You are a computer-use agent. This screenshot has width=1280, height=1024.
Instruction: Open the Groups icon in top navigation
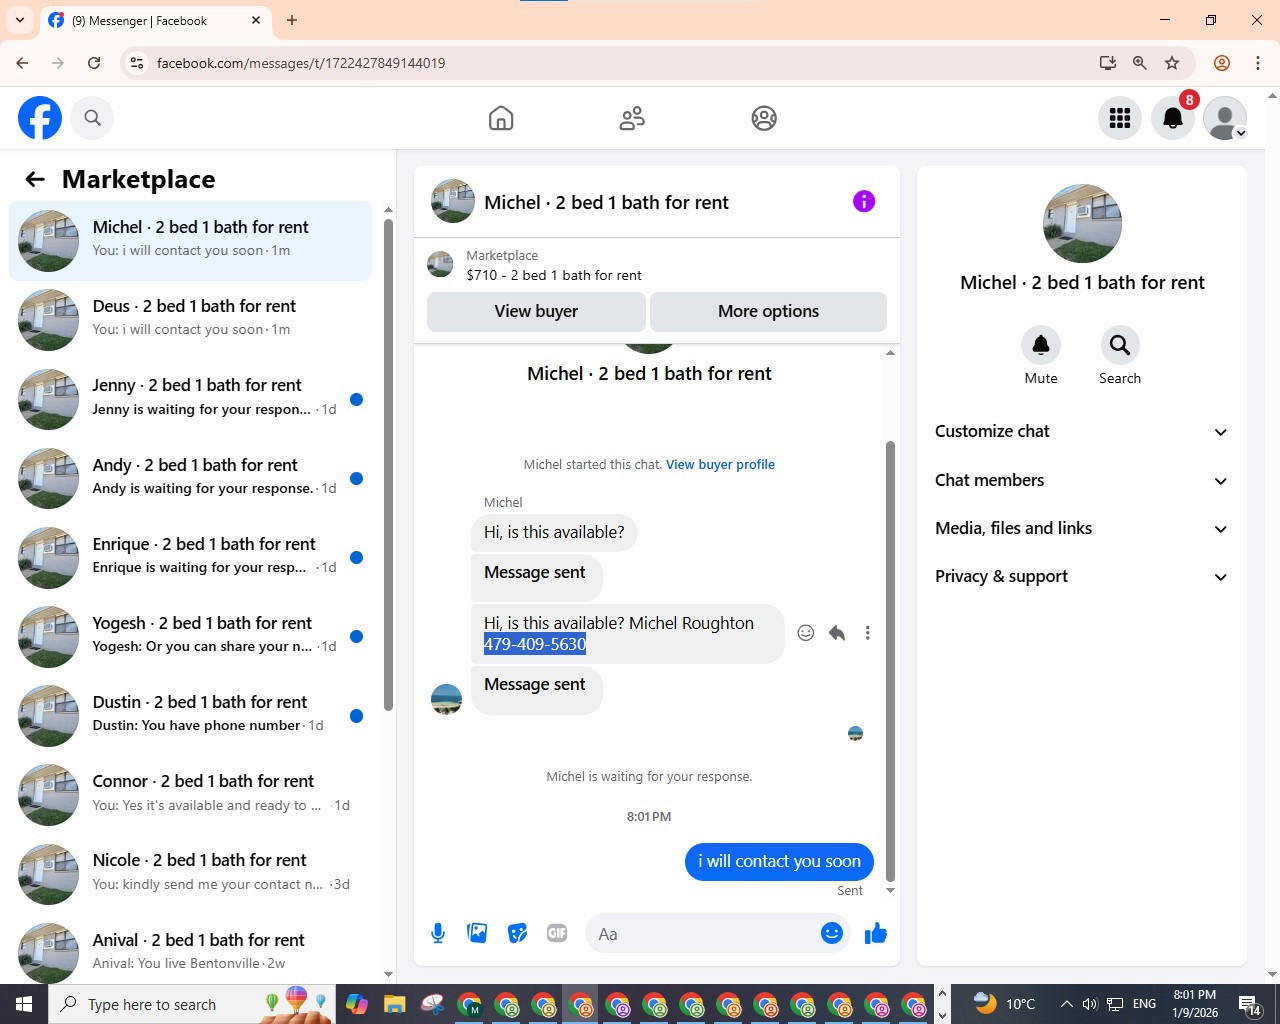point(764,118)
